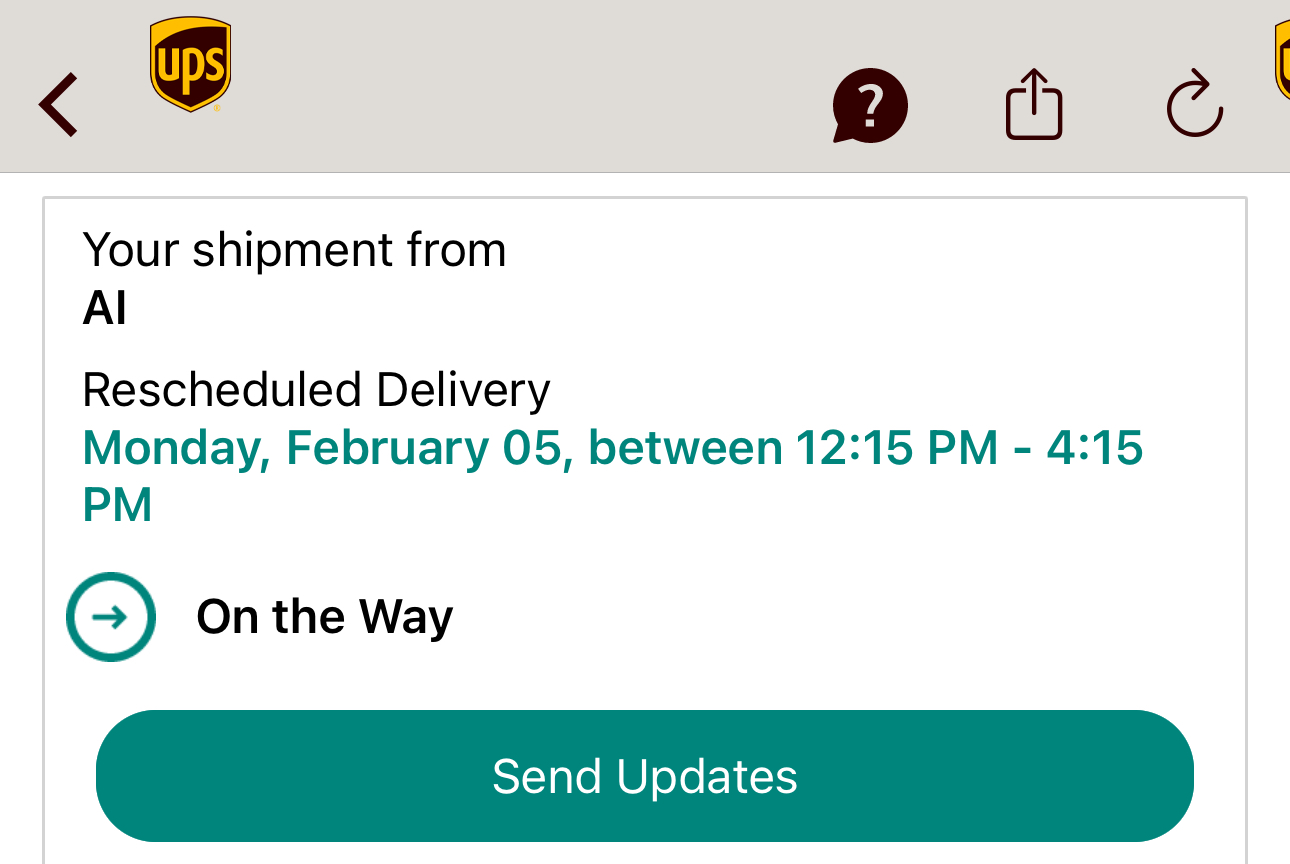Screen dimensions: 1290x864
Task: Select the sender name "AI"
Action: 104,309
